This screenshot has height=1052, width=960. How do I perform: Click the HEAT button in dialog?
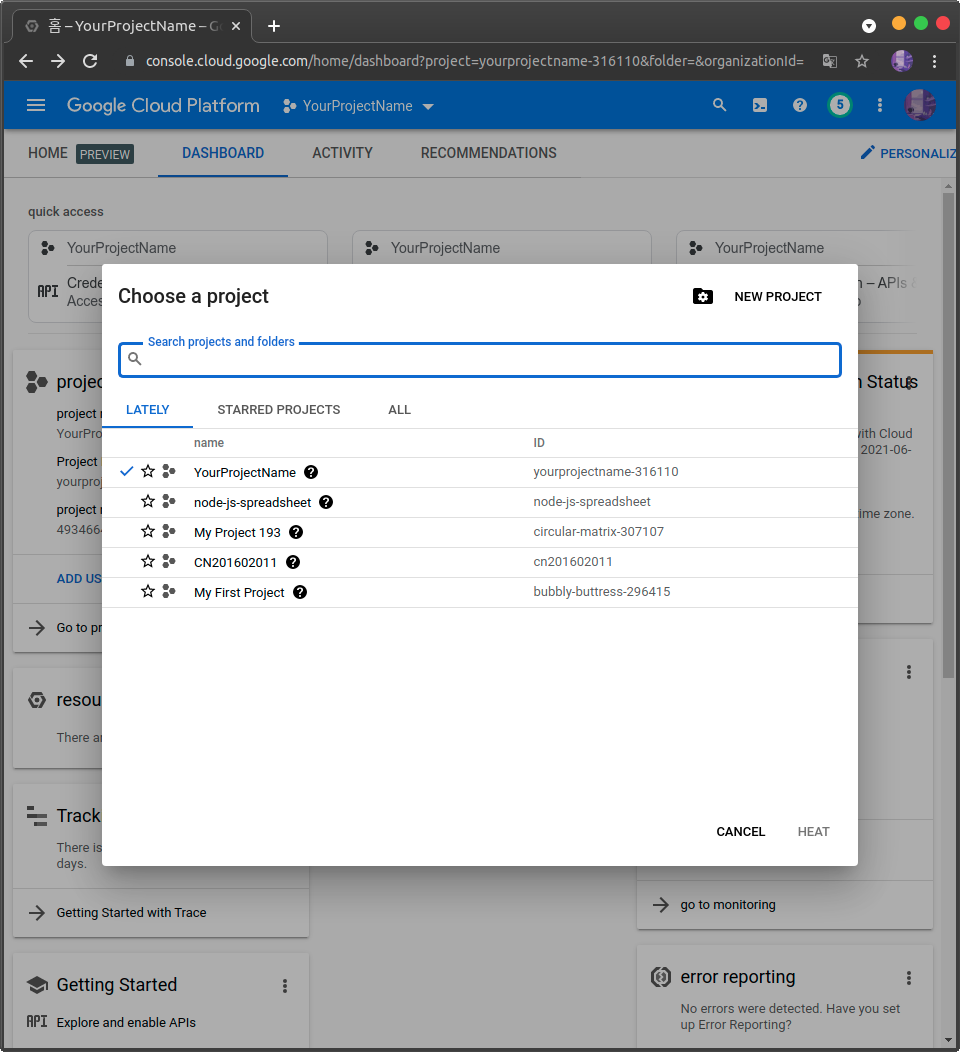pos(813,832)
